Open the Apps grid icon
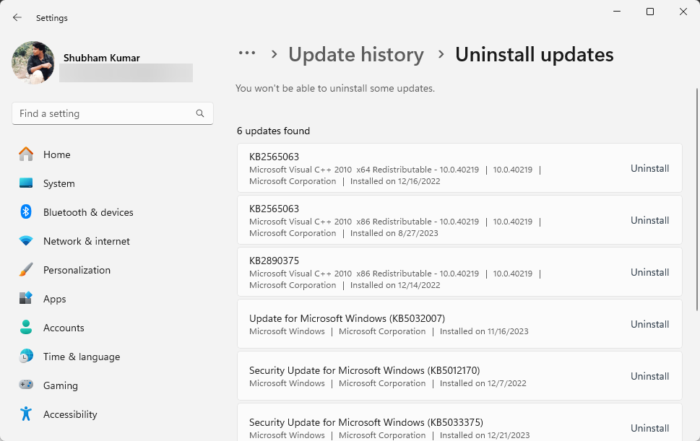 [x=26, y=299]
